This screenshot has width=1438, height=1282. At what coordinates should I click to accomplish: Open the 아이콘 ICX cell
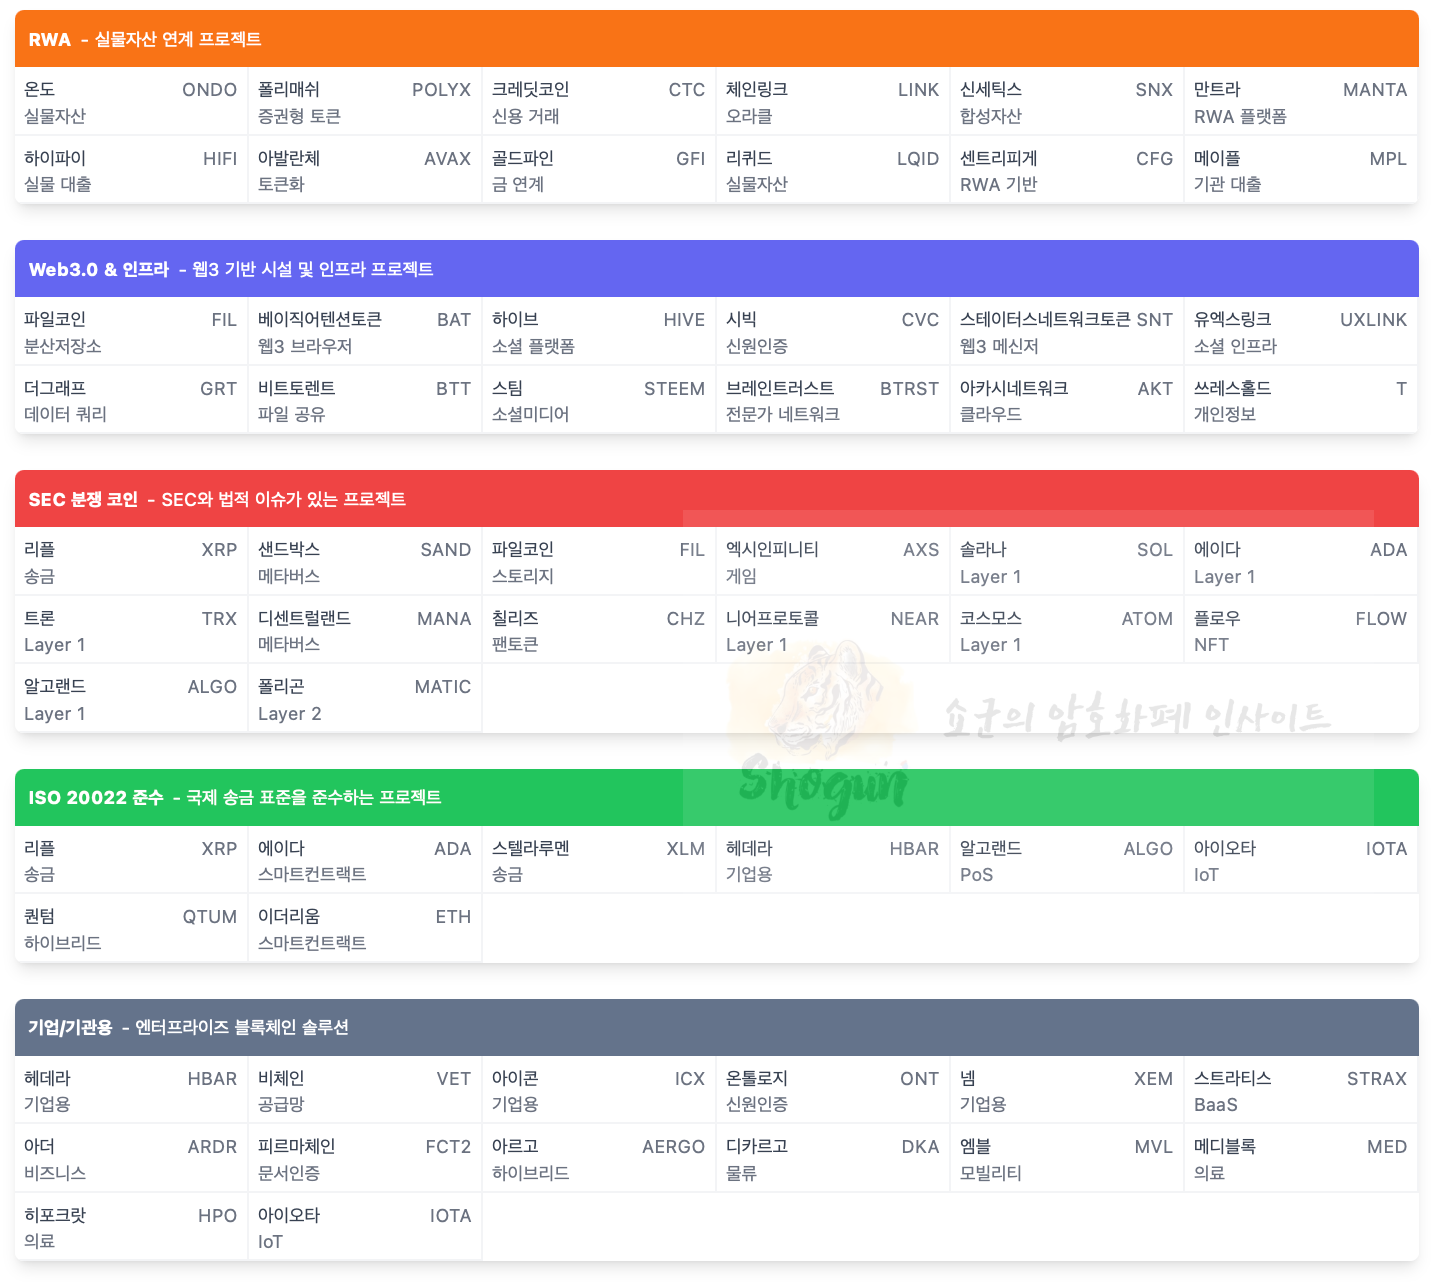(x=599, y=1090)
